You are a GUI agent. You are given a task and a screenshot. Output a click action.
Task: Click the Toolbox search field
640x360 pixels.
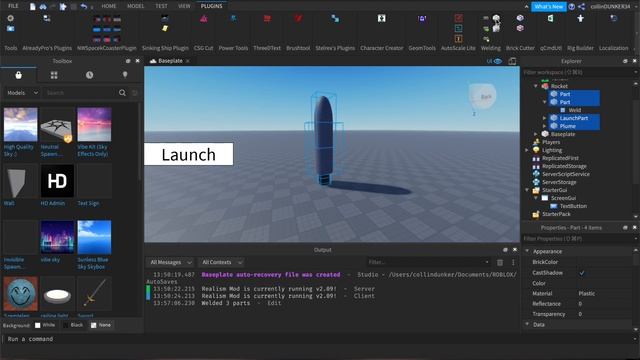click(x=80, y=93)
